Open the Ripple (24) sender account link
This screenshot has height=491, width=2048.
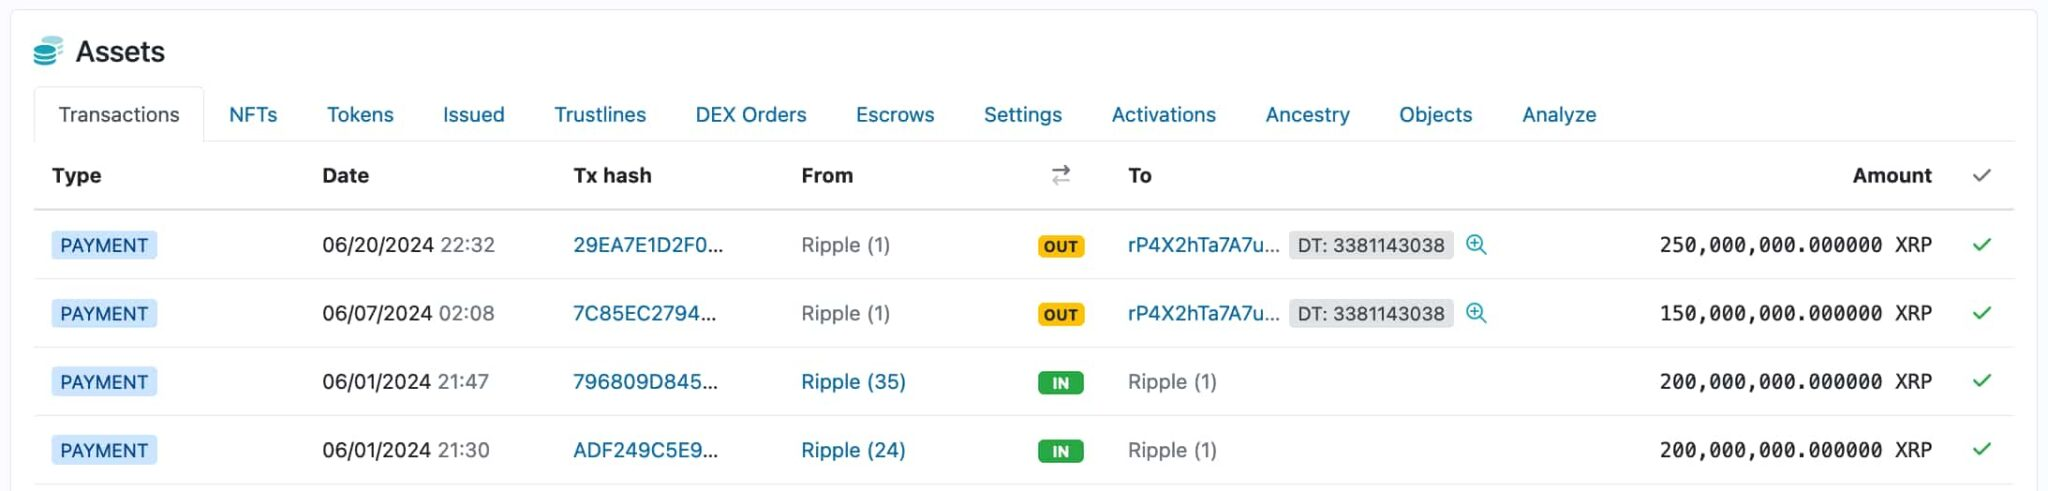[853, 450]
